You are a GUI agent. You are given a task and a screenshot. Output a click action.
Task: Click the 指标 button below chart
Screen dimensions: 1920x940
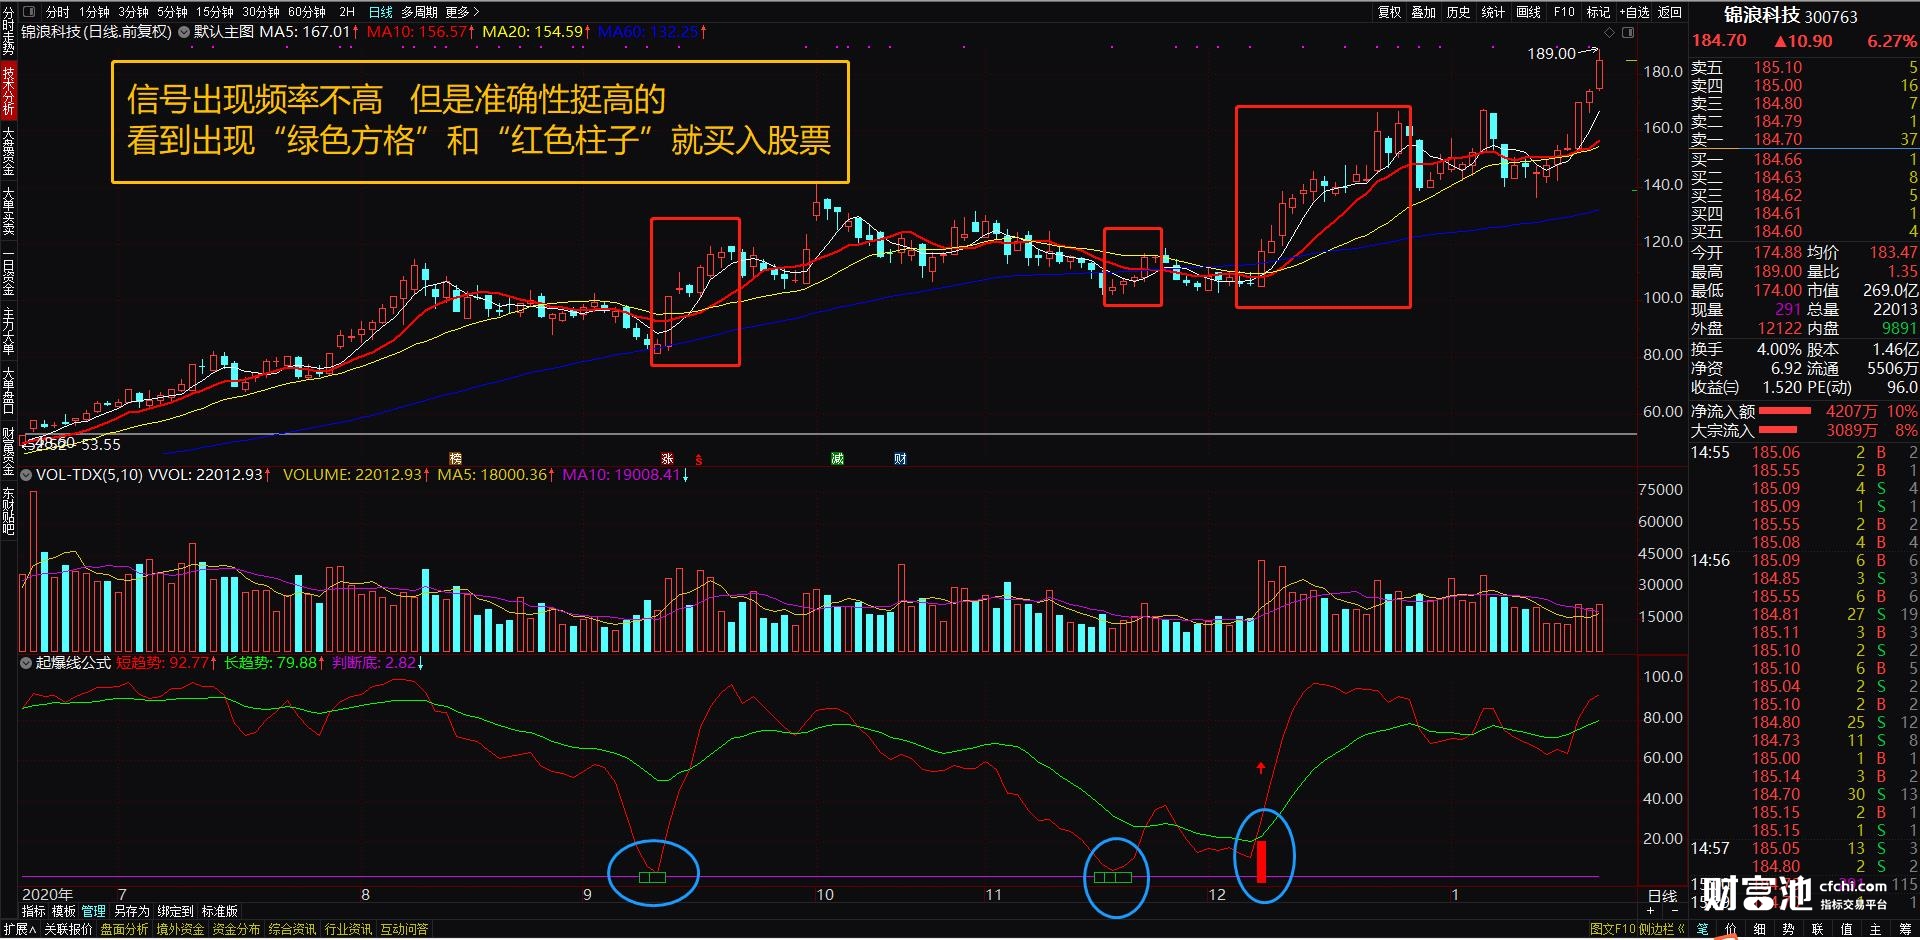(x=34, y=911)
